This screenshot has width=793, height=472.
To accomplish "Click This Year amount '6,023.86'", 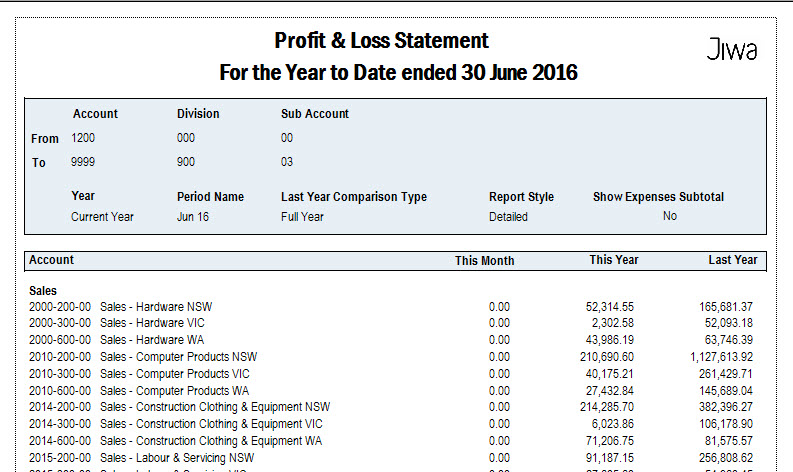I will [x=612, y=424].
